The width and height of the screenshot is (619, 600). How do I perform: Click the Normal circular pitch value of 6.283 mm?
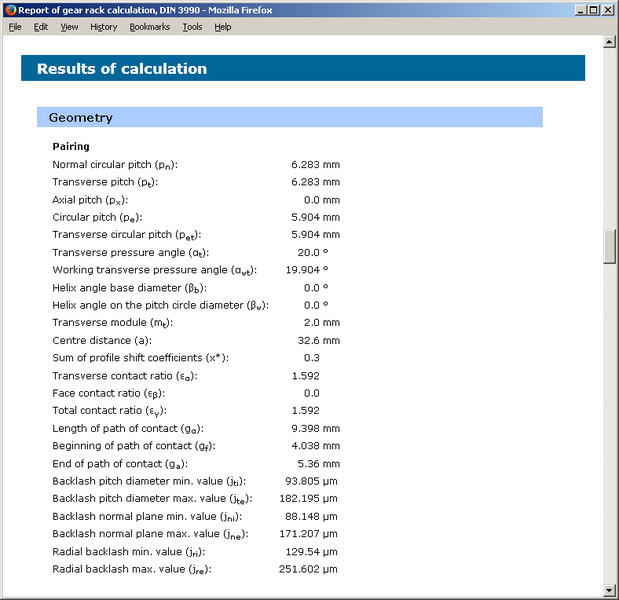pos(315,164)
